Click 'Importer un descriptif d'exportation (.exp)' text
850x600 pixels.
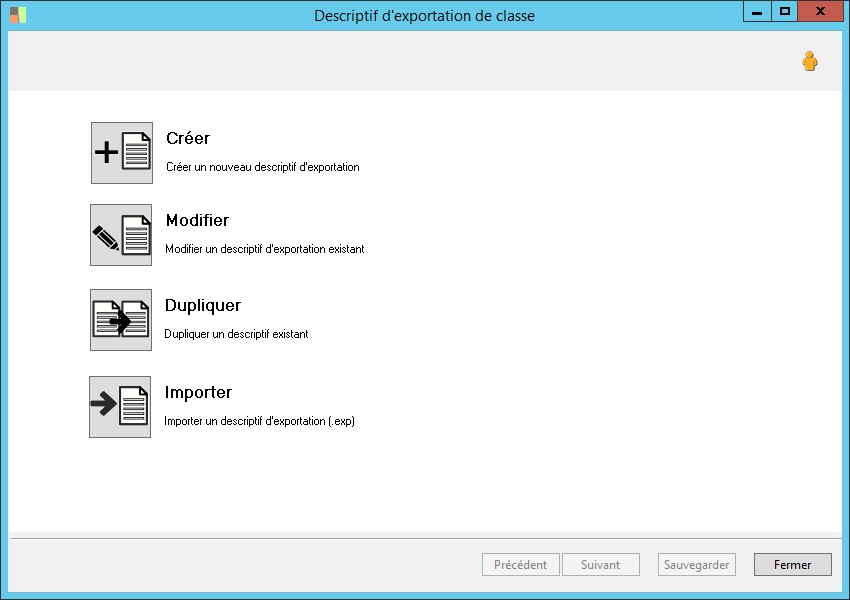point(260,421)
